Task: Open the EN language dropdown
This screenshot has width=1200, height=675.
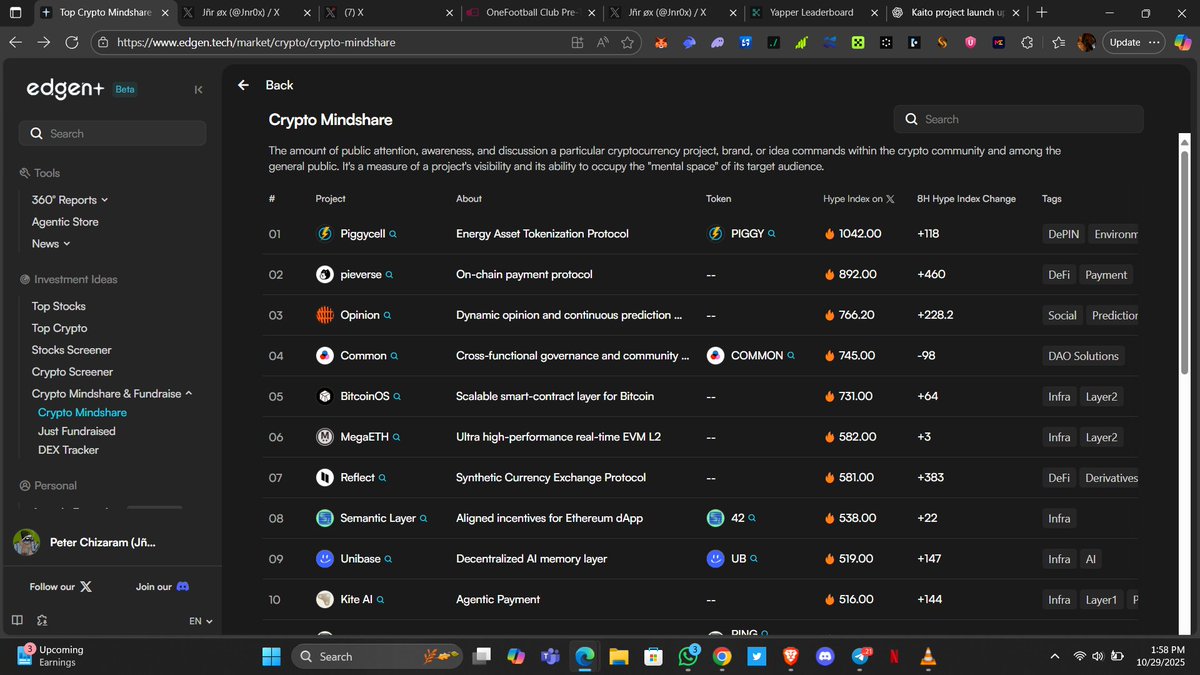Action: tap(200, 621)
